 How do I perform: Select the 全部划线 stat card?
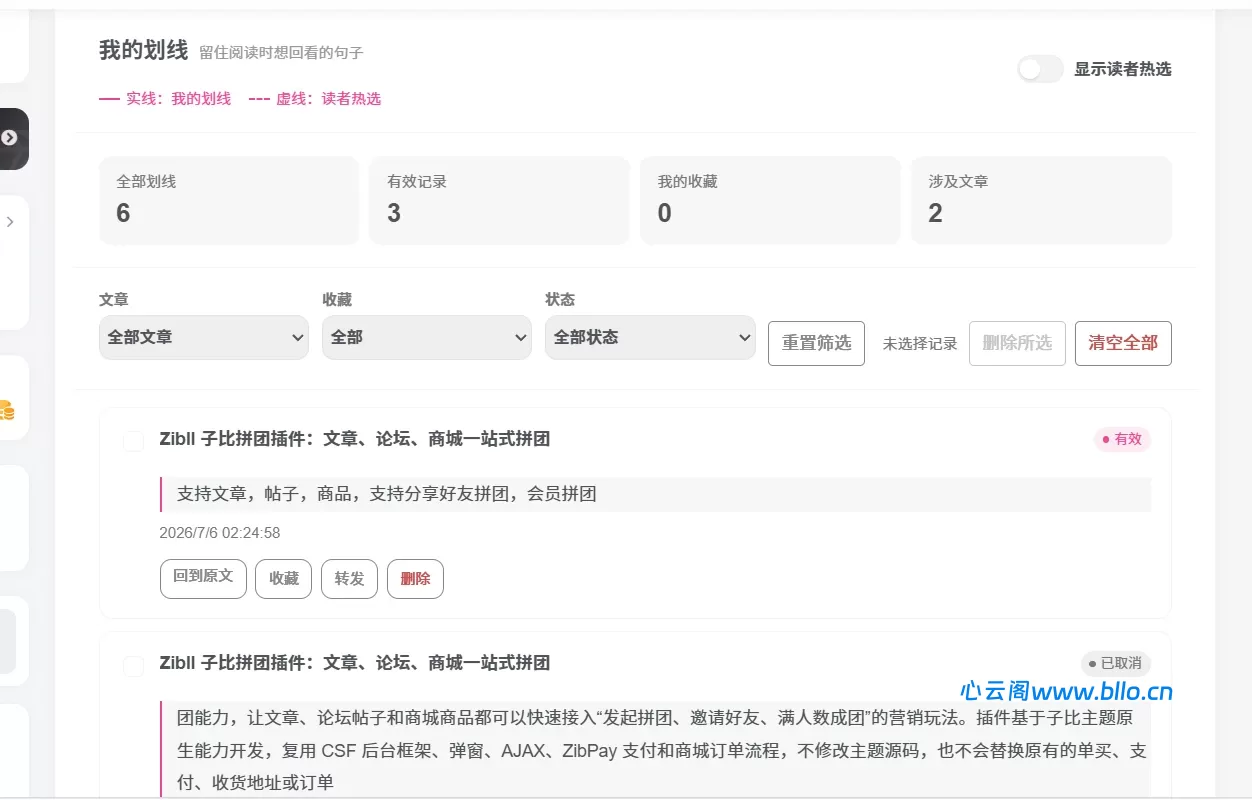[229, 200]
